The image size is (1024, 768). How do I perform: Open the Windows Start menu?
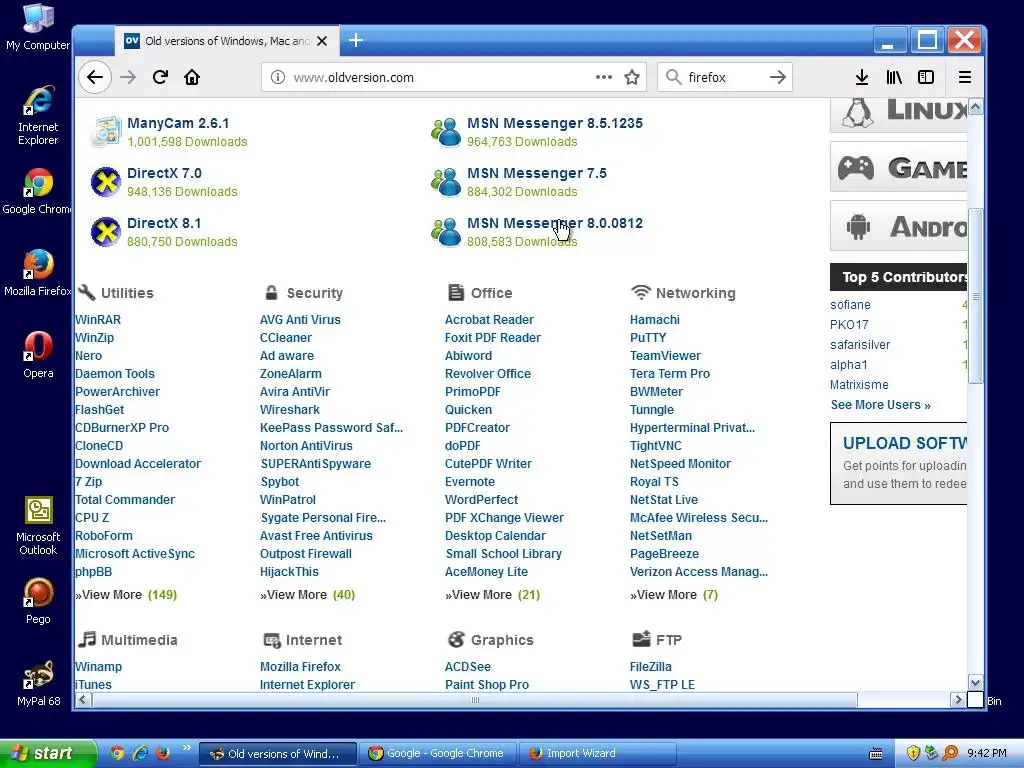47,753
